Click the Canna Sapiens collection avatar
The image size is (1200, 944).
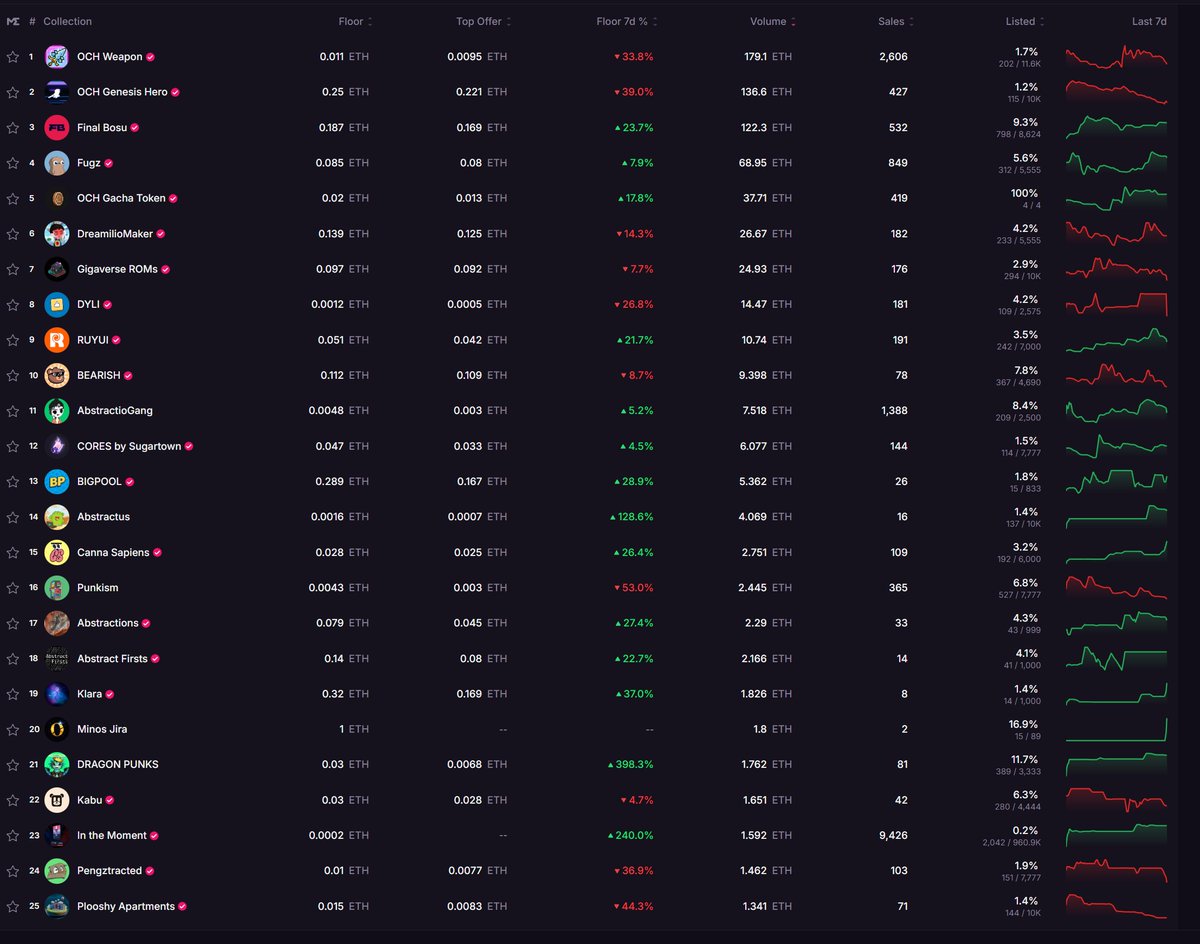pos(57,552)
